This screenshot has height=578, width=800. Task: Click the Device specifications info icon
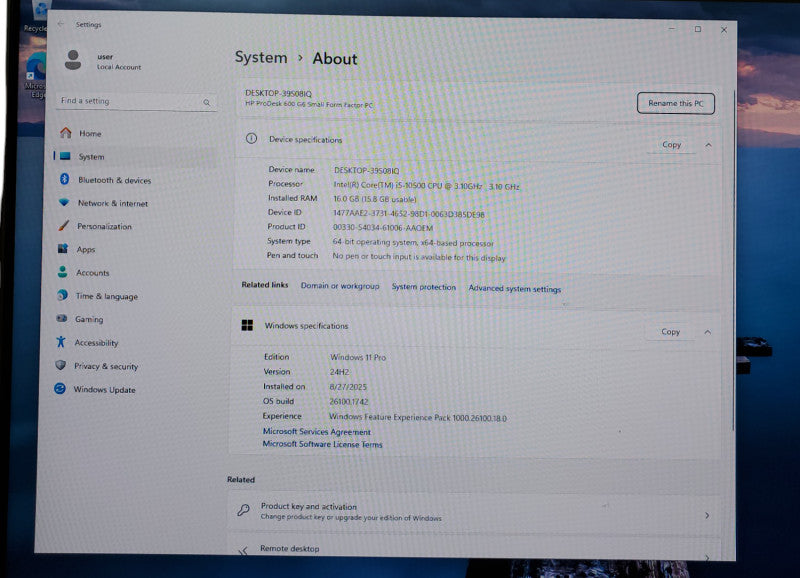pos(251,138)
